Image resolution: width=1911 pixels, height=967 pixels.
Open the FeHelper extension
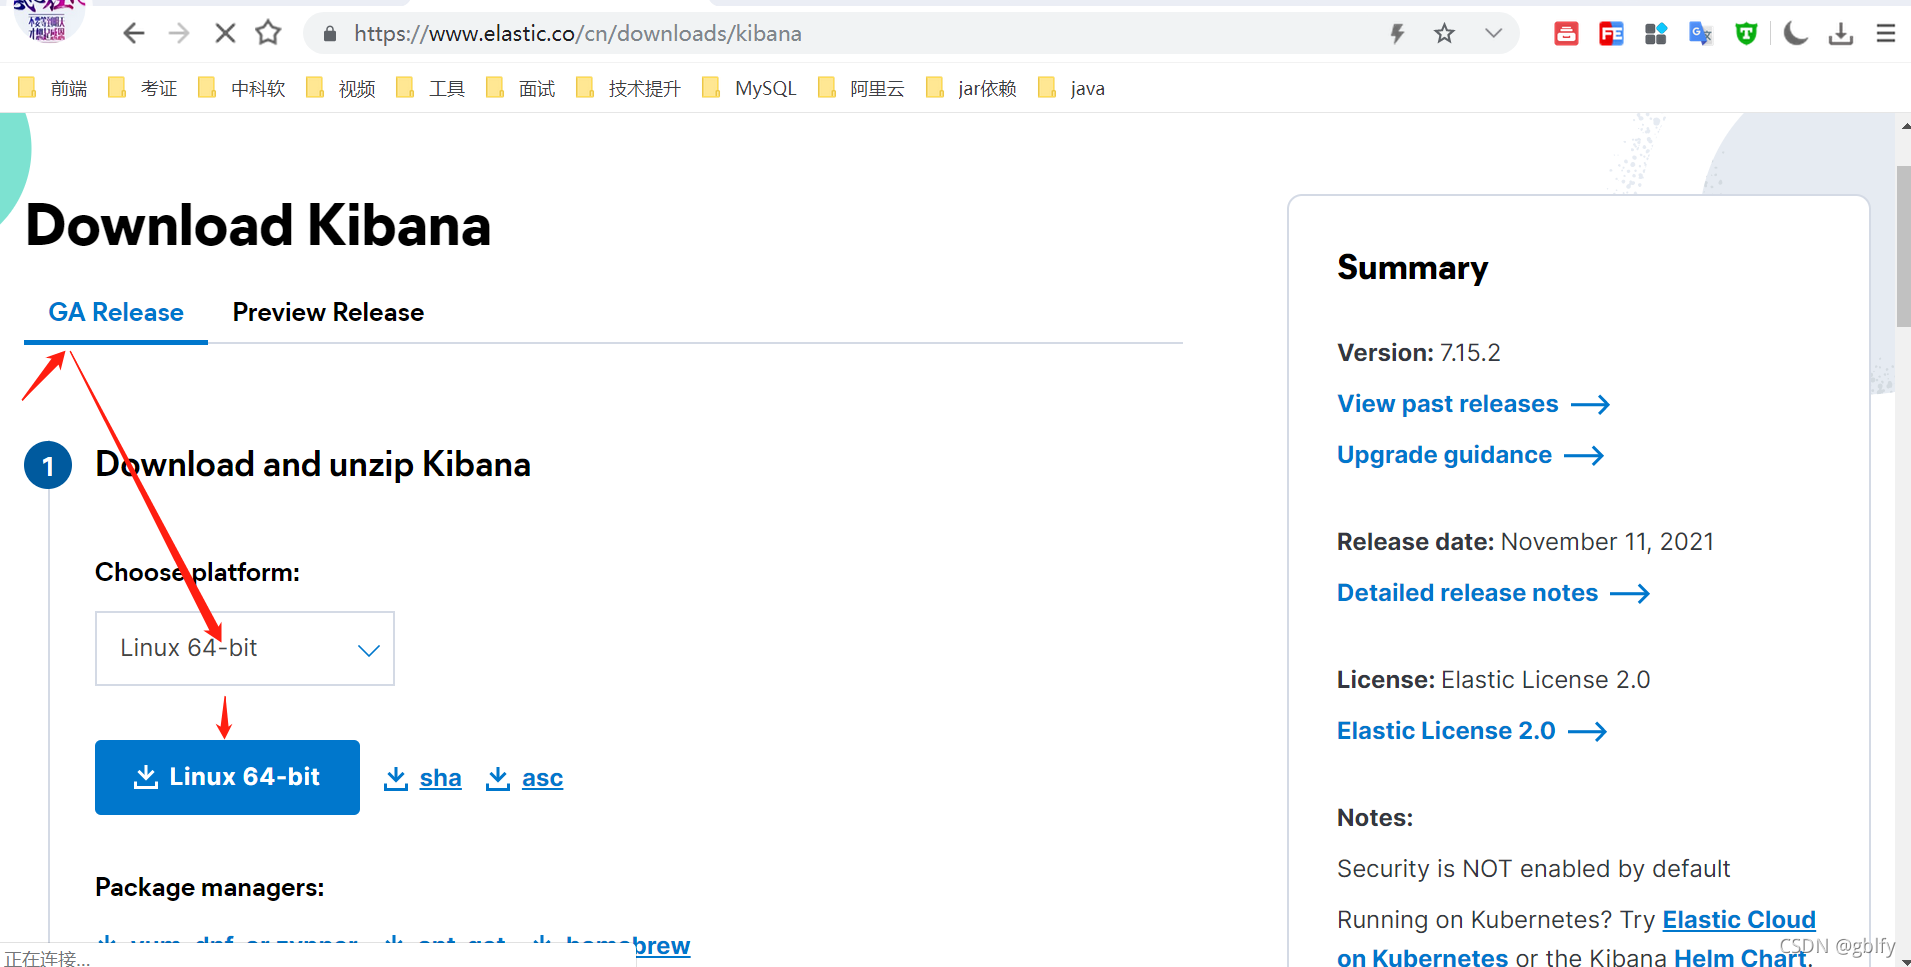[x=1611, y=33]
